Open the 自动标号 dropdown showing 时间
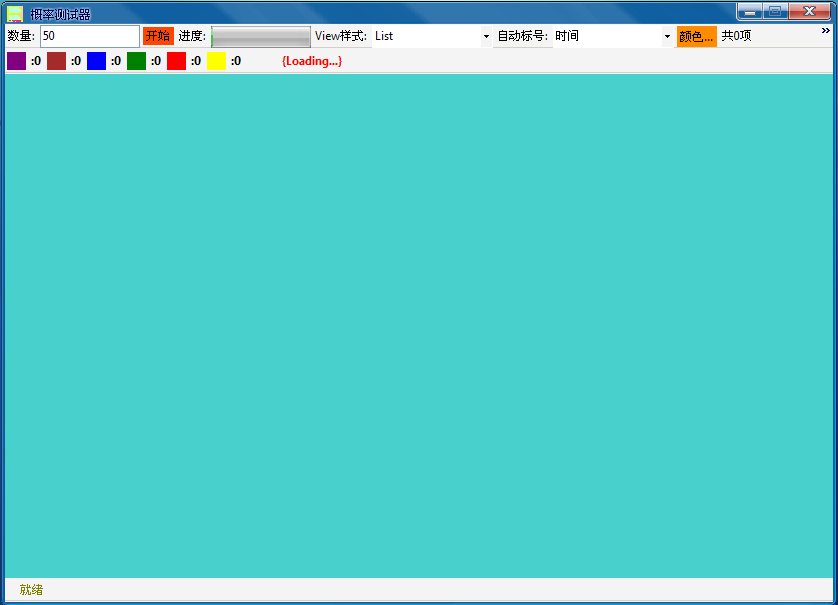The width and height of the screenshot is (838, 605). pos(612,36)
